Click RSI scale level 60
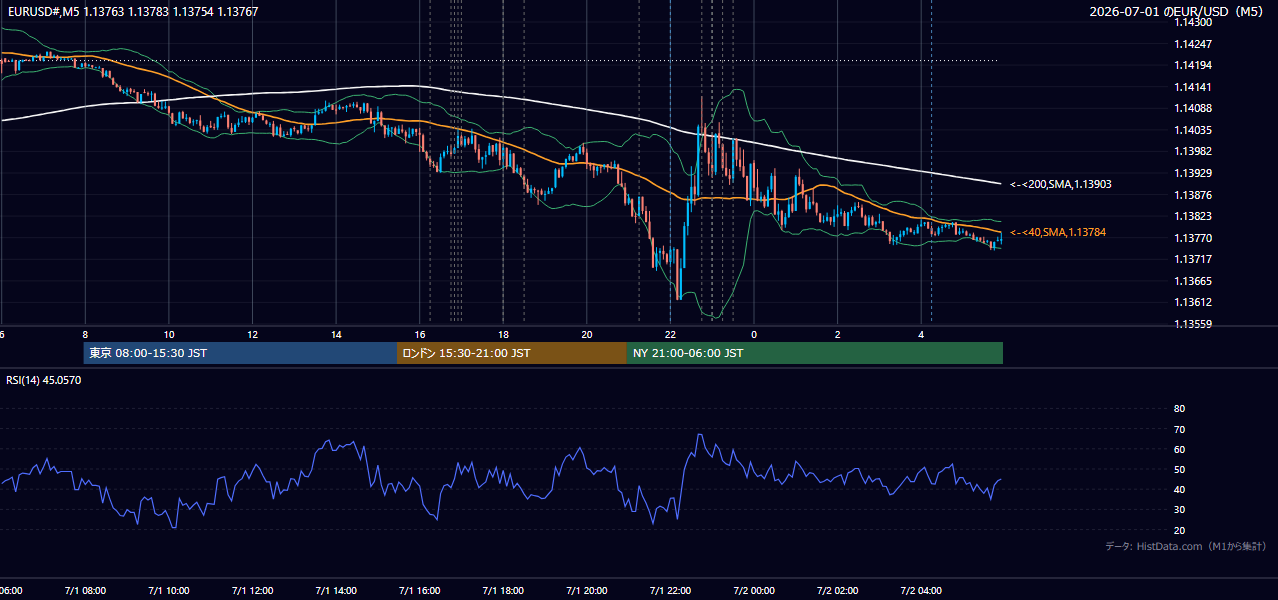The width and height of the screenshot is (1278, 600). (x=1179, y=449)
